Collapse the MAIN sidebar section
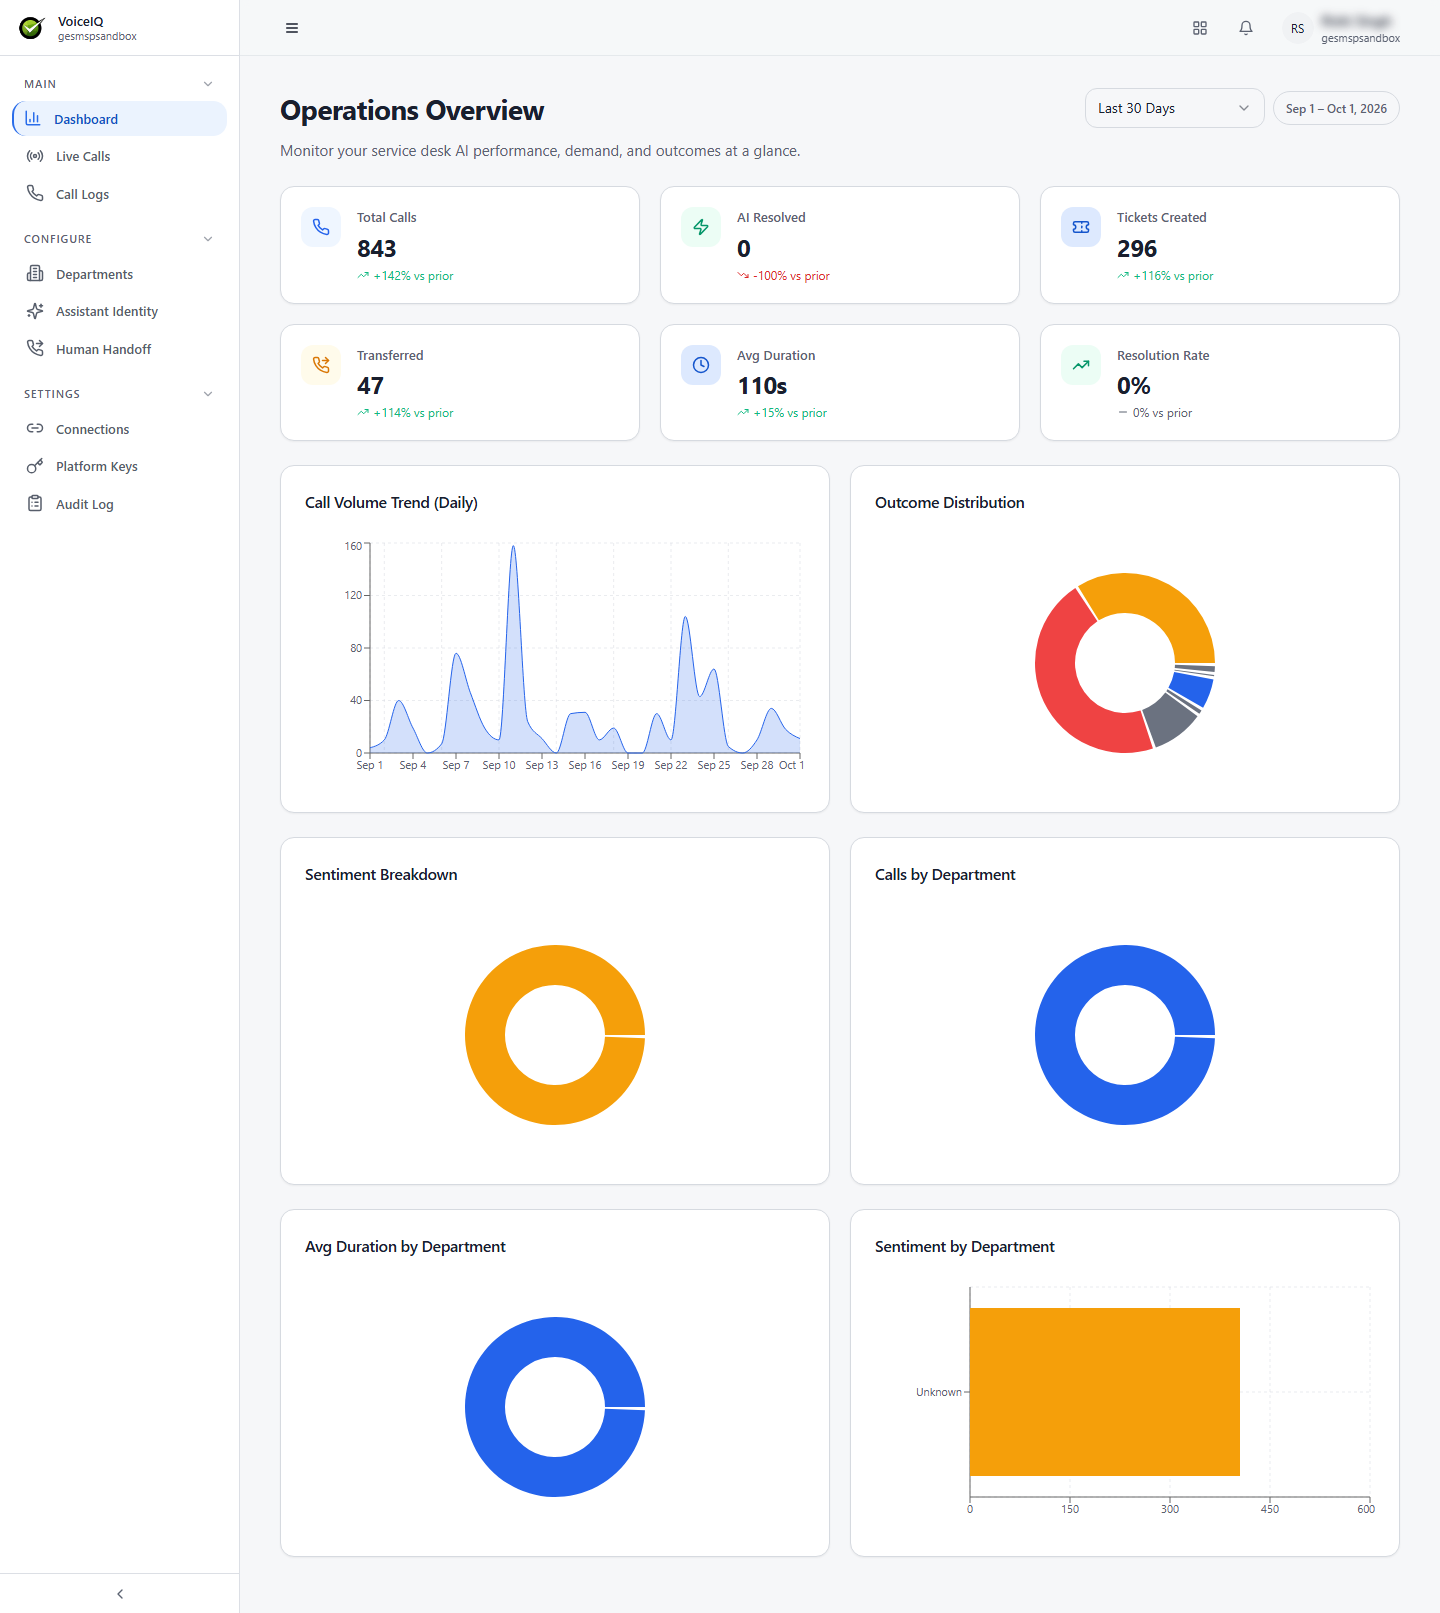This screenshot has width=1440, height=1613. [x=208, y=84]
